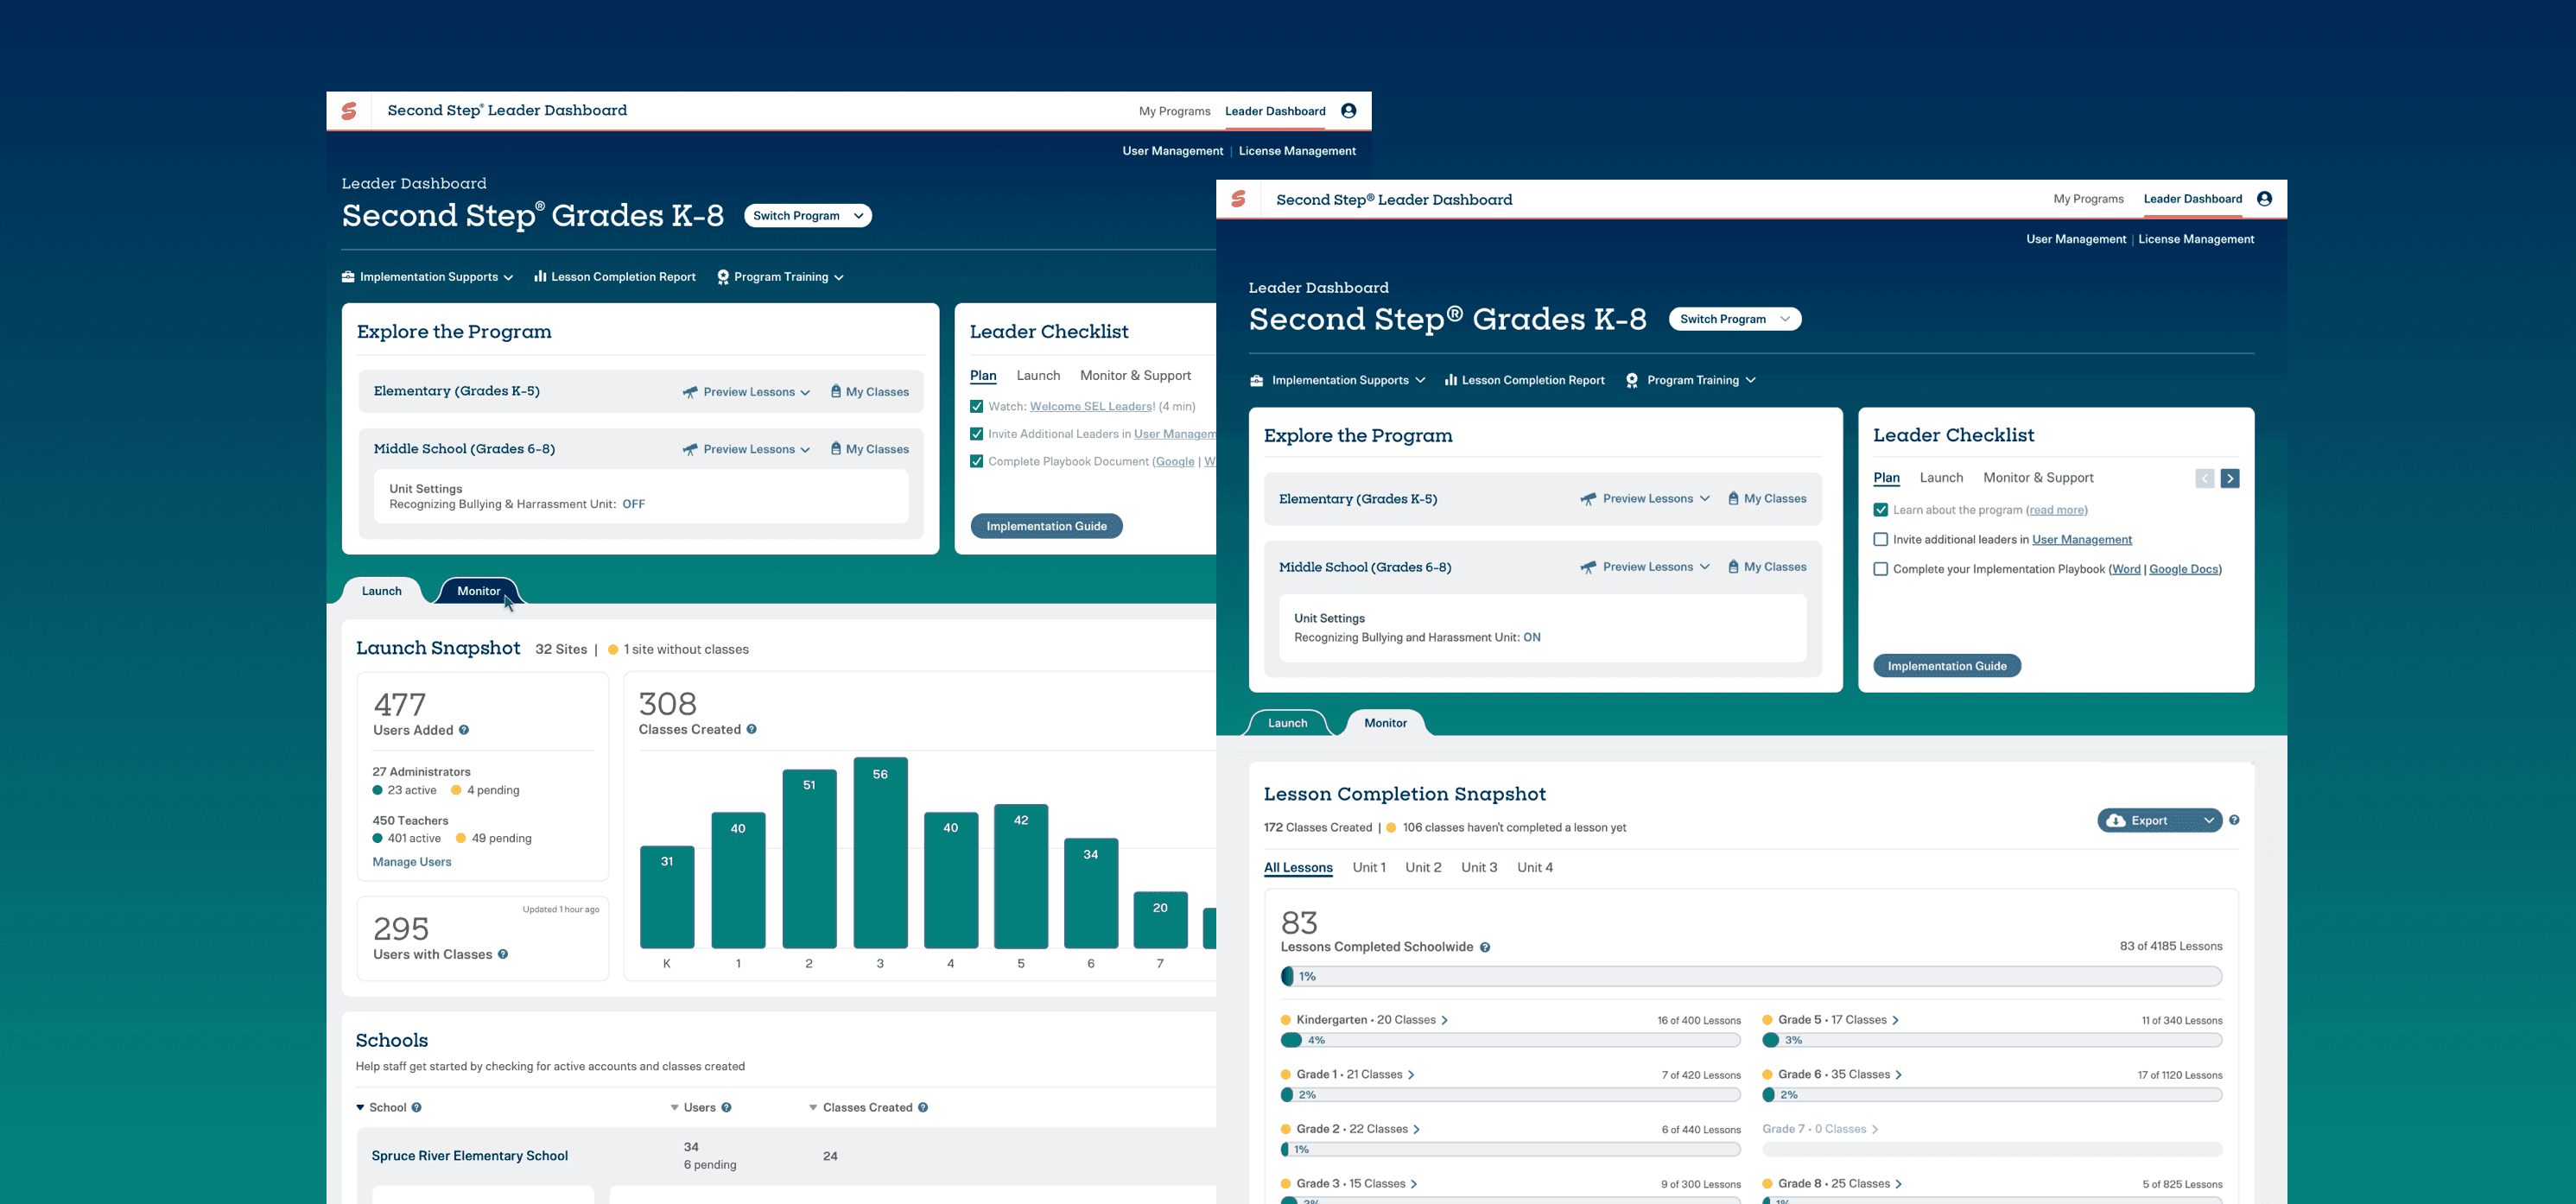Uncheck Complete Playbook Document checkbox in left window
The height and width of the screenshot is (1204, 2576).
click(976, 461)
